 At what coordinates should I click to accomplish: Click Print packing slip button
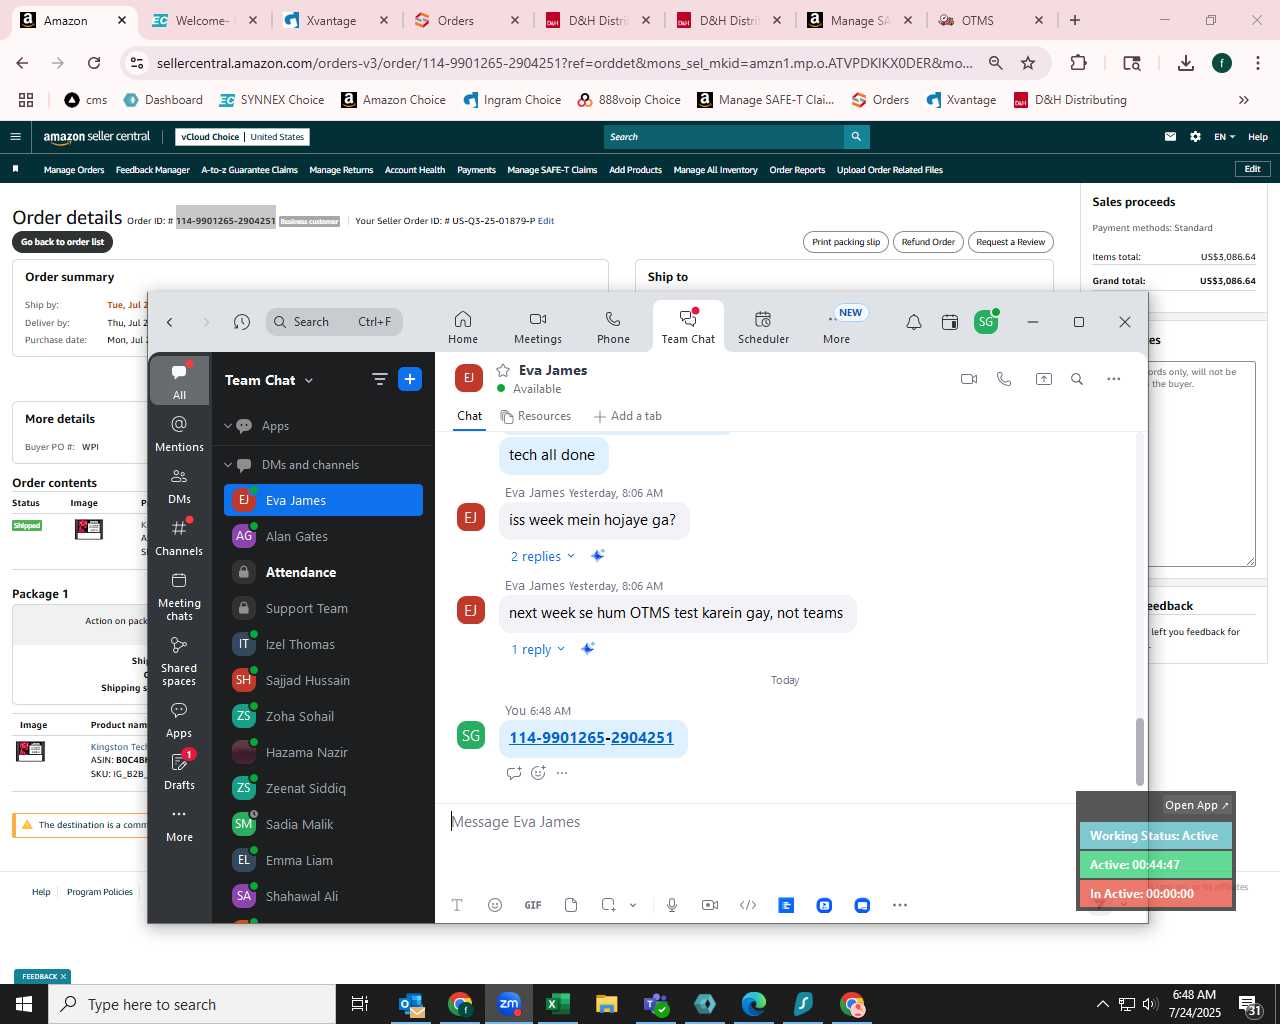point(846,242)
